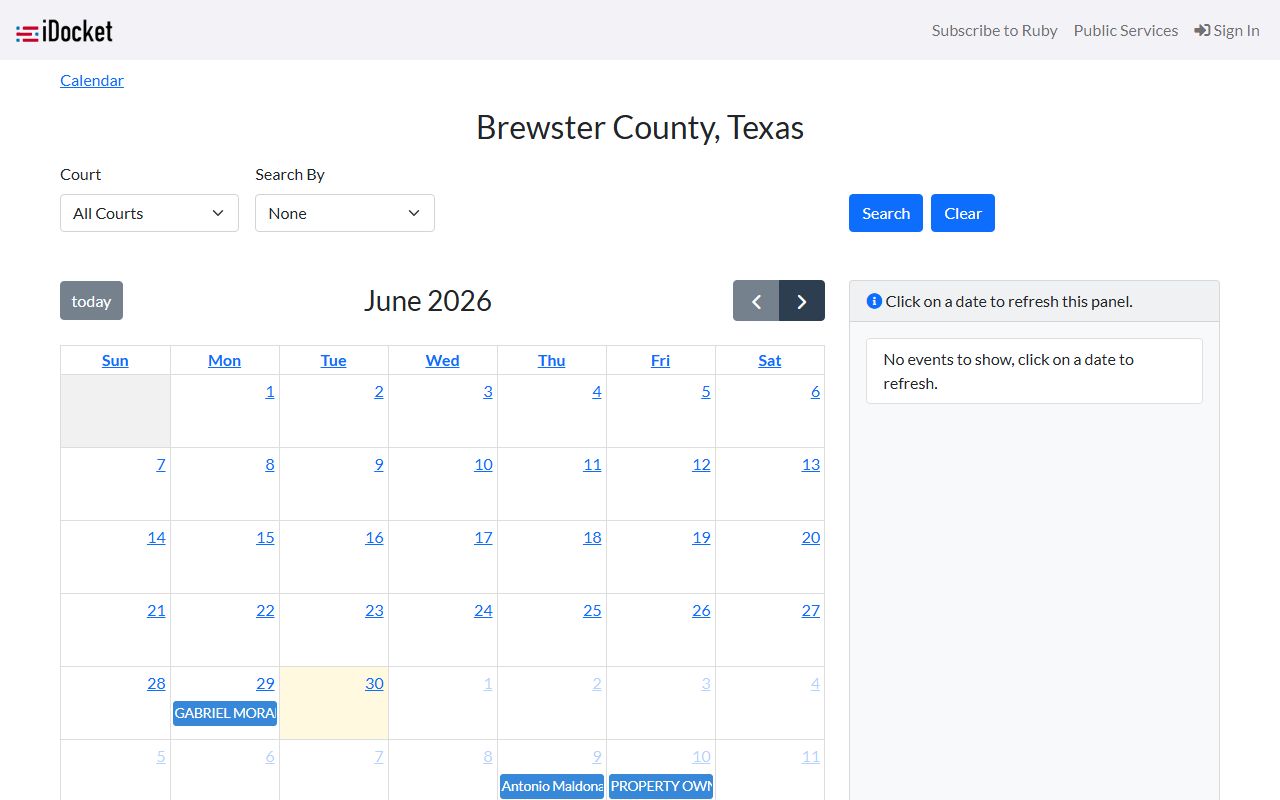Click the Thu column header
1280x800 pixels.
coord(551,360)
